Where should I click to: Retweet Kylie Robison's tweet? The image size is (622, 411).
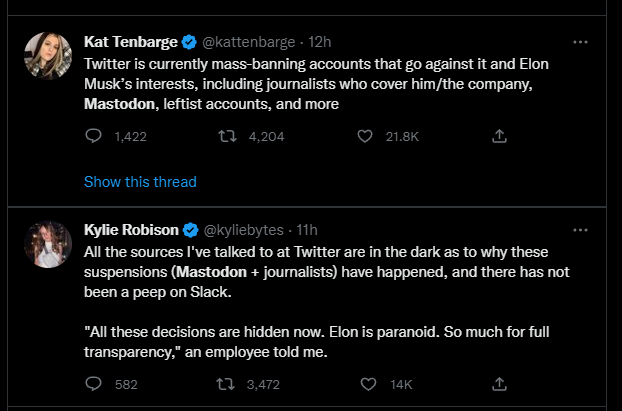(226, 384)
